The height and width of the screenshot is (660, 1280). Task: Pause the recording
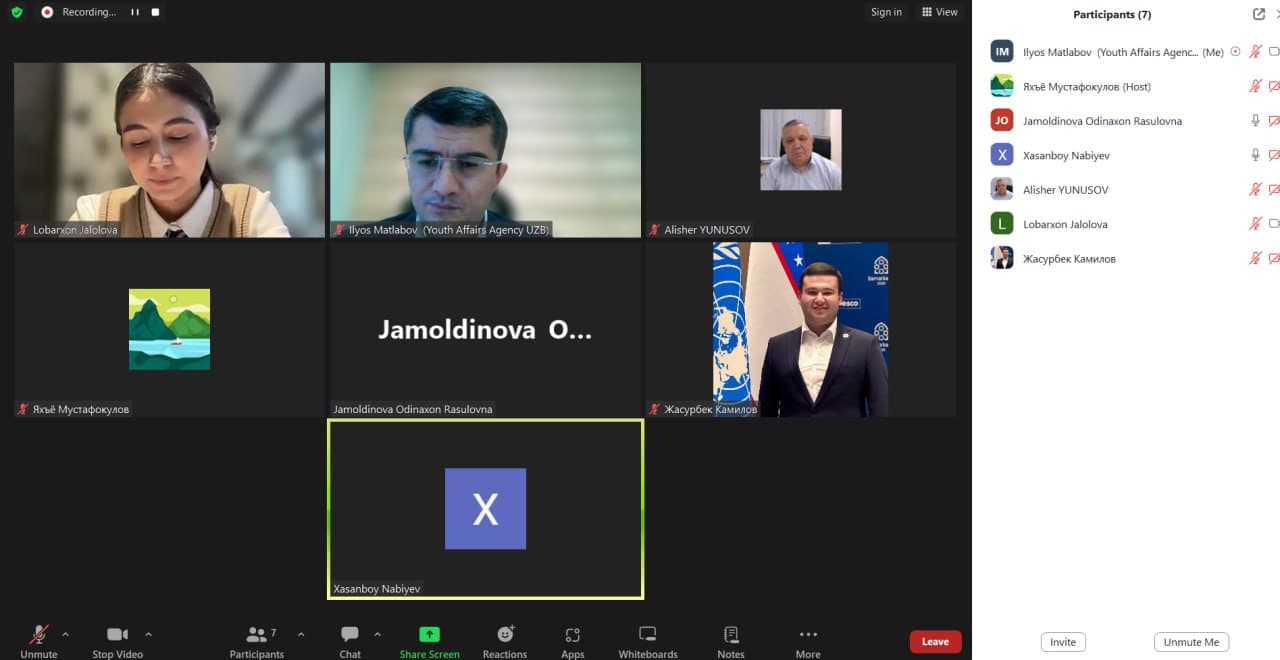coord(135,12)
